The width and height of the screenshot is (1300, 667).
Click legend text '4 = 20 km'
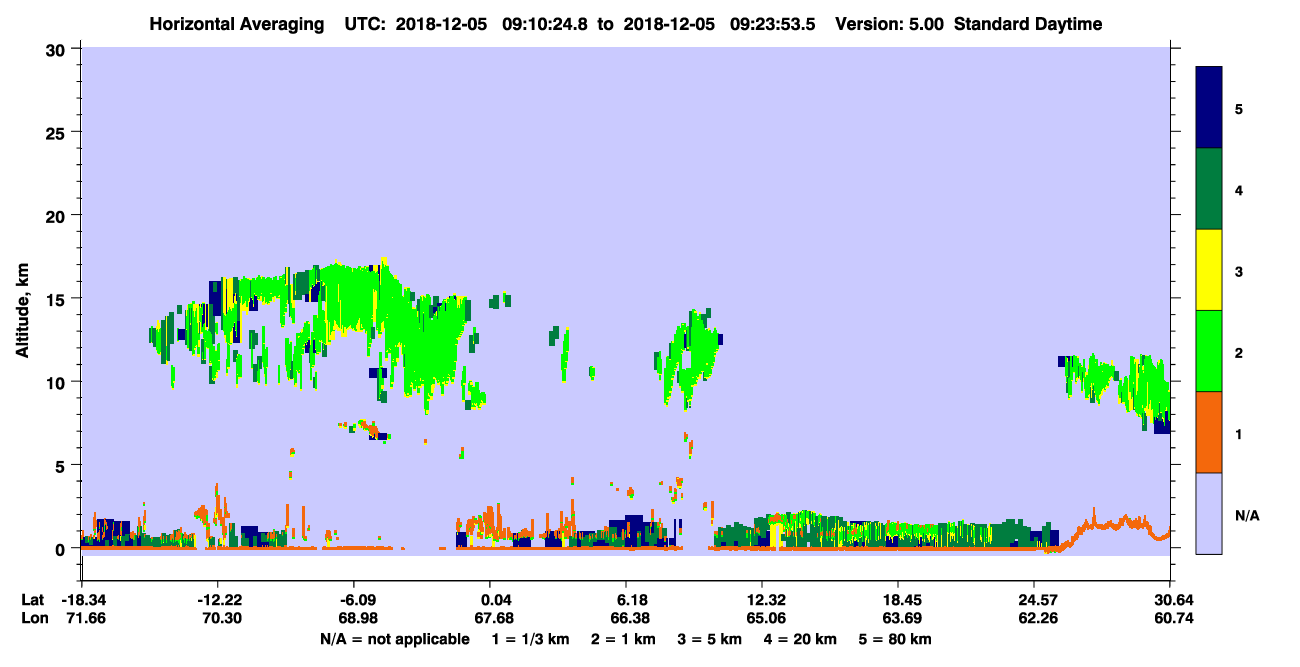798,639
